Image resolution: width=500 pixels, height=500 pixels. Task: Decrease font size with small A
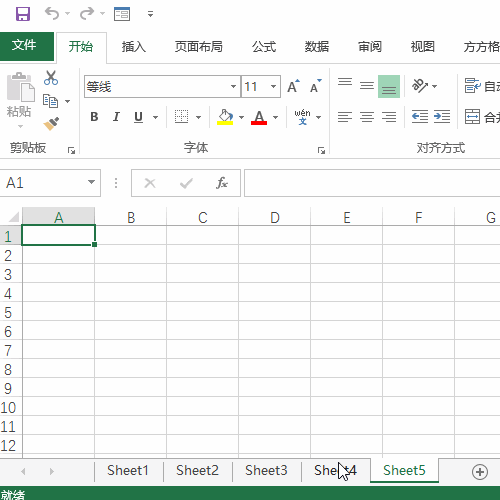click(315, 86)
